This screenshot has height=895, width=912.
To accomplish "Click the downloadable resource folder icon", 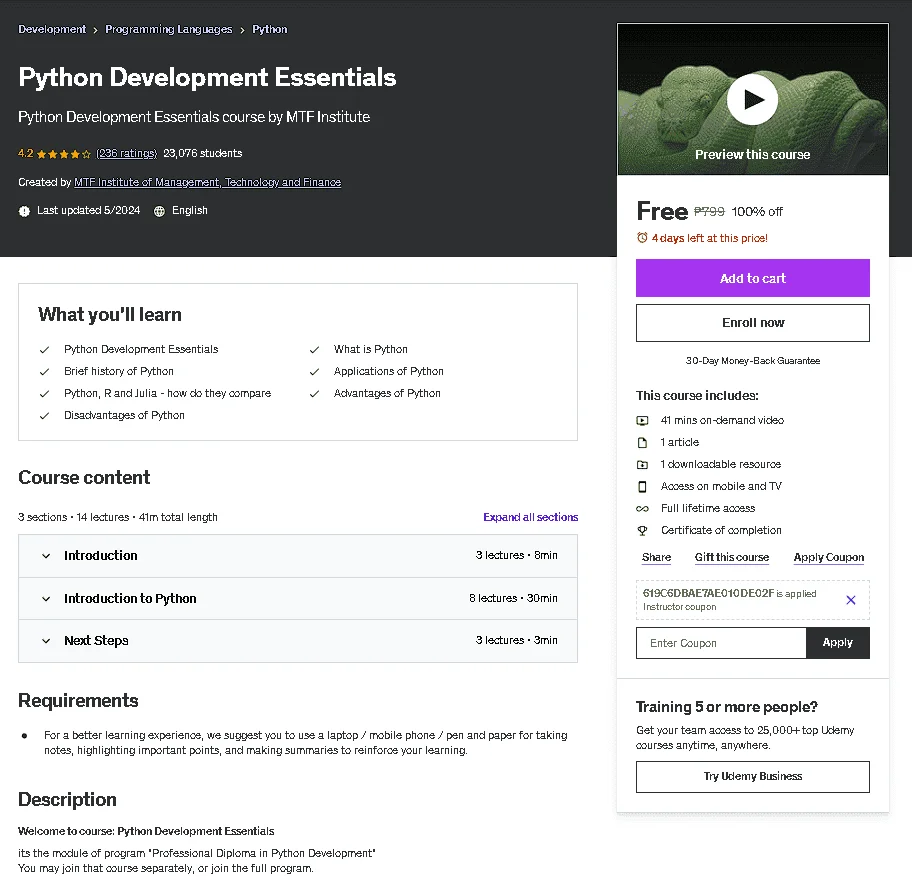I will tap(642, 465).
